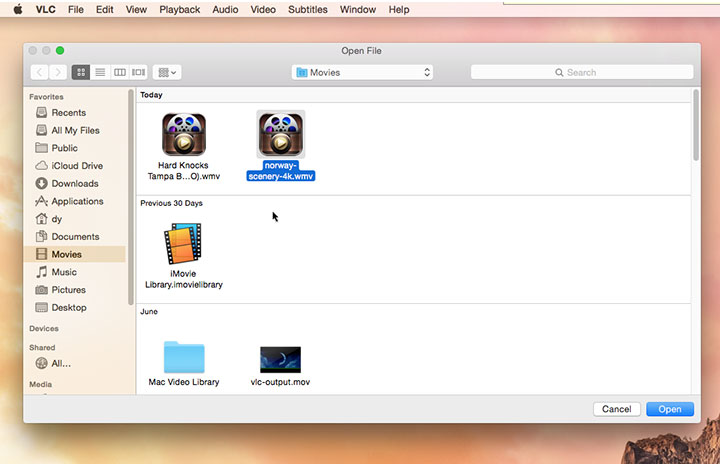720x464 pixels.
Task: Click the back navigation arrow
Action: point(40,72)
